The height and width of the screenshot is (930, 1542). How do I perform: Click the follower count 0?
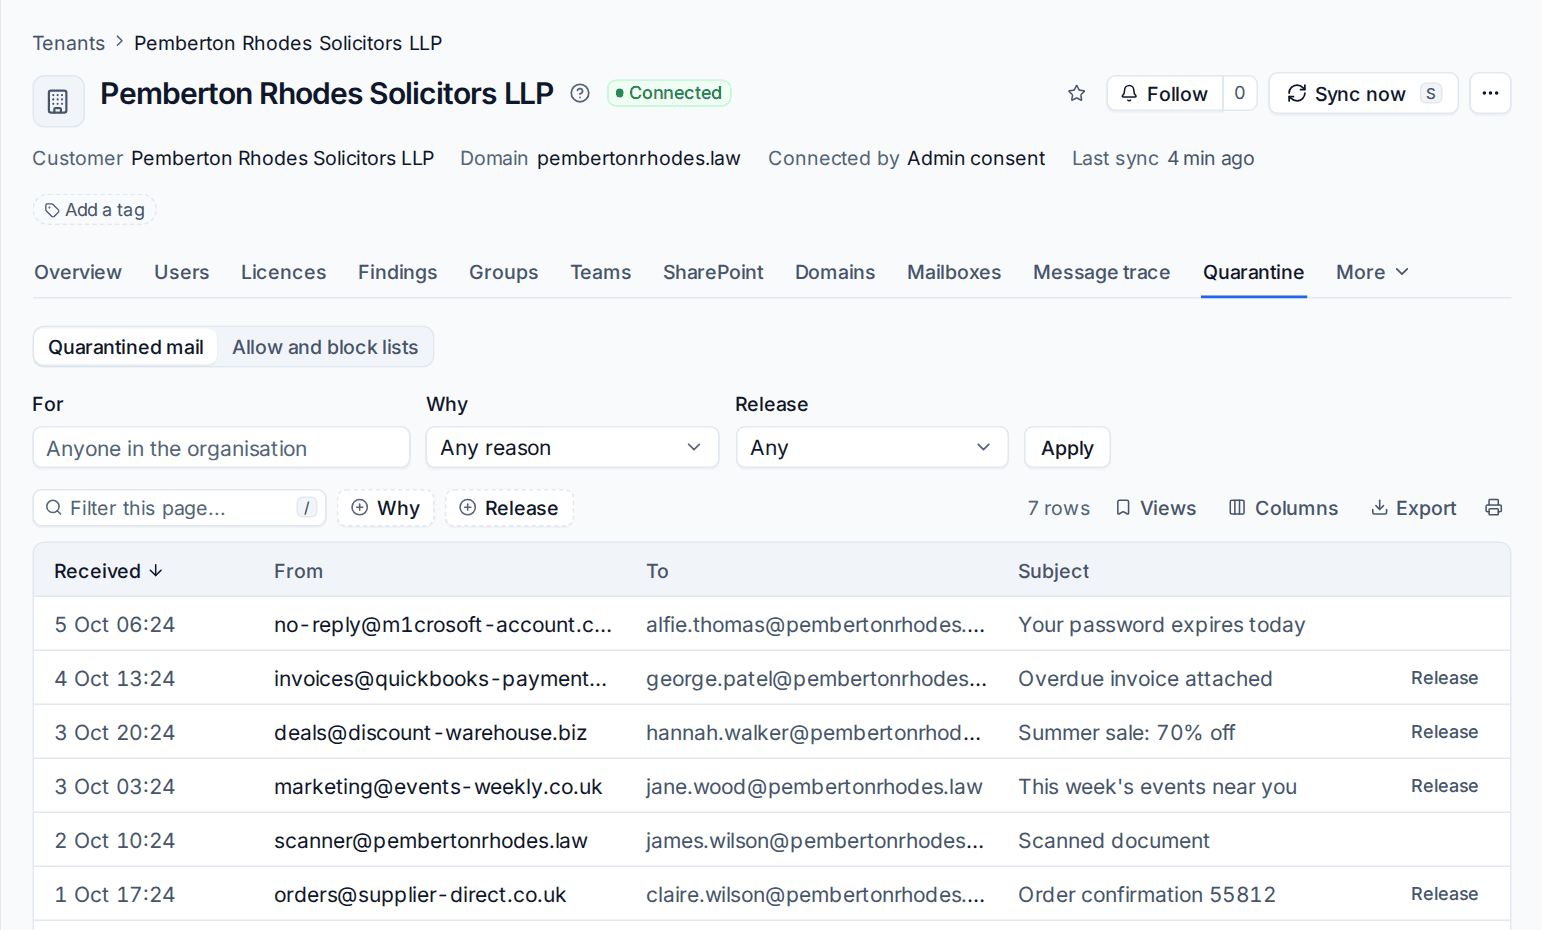click(x=1239, y=93)
